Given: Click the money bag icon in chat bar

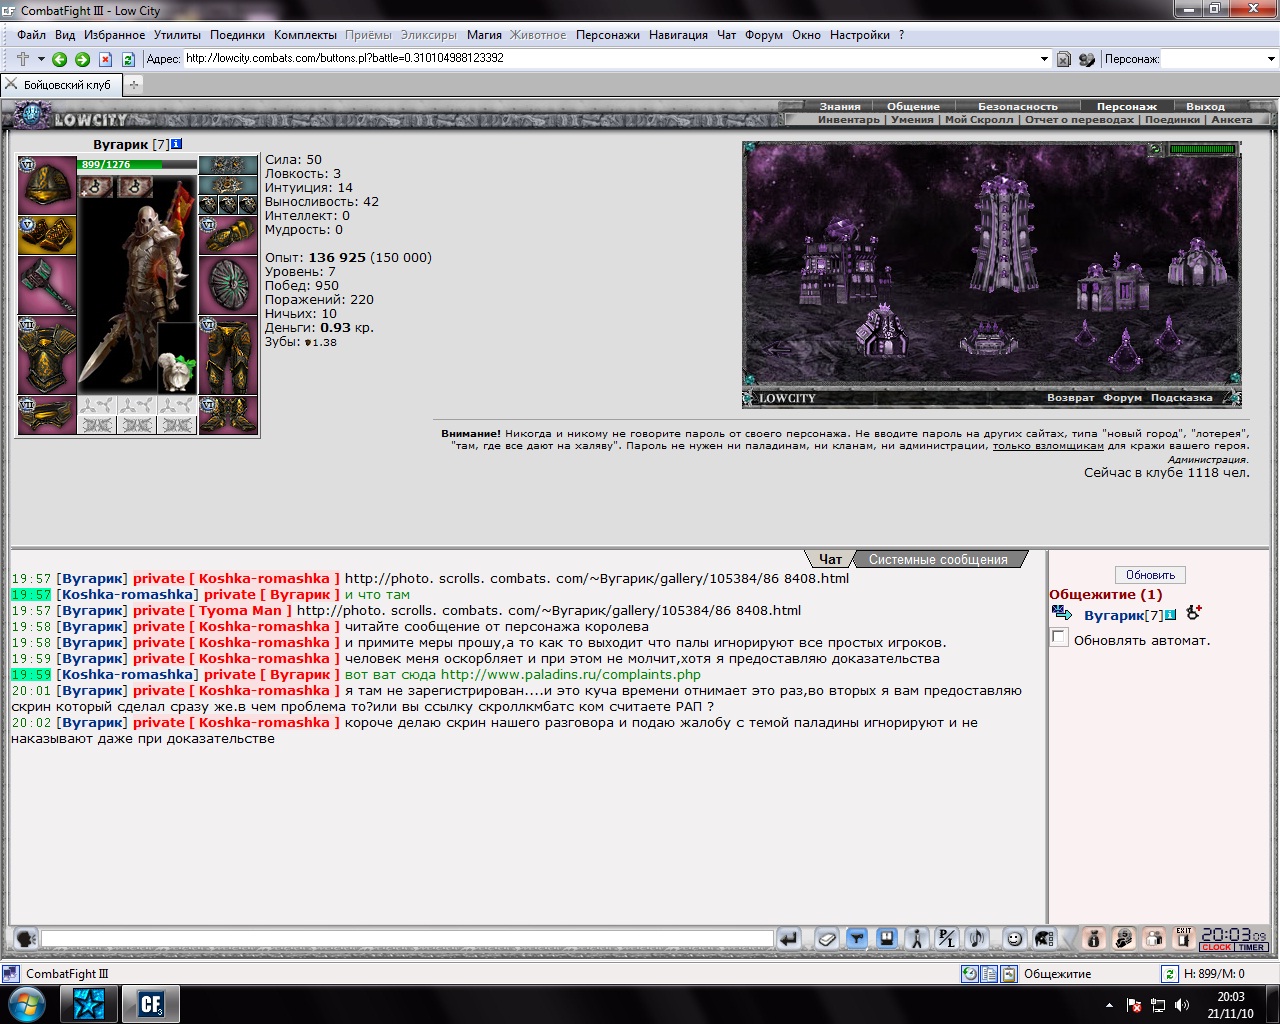Looking at the screenshot, I should point(1093,938).
